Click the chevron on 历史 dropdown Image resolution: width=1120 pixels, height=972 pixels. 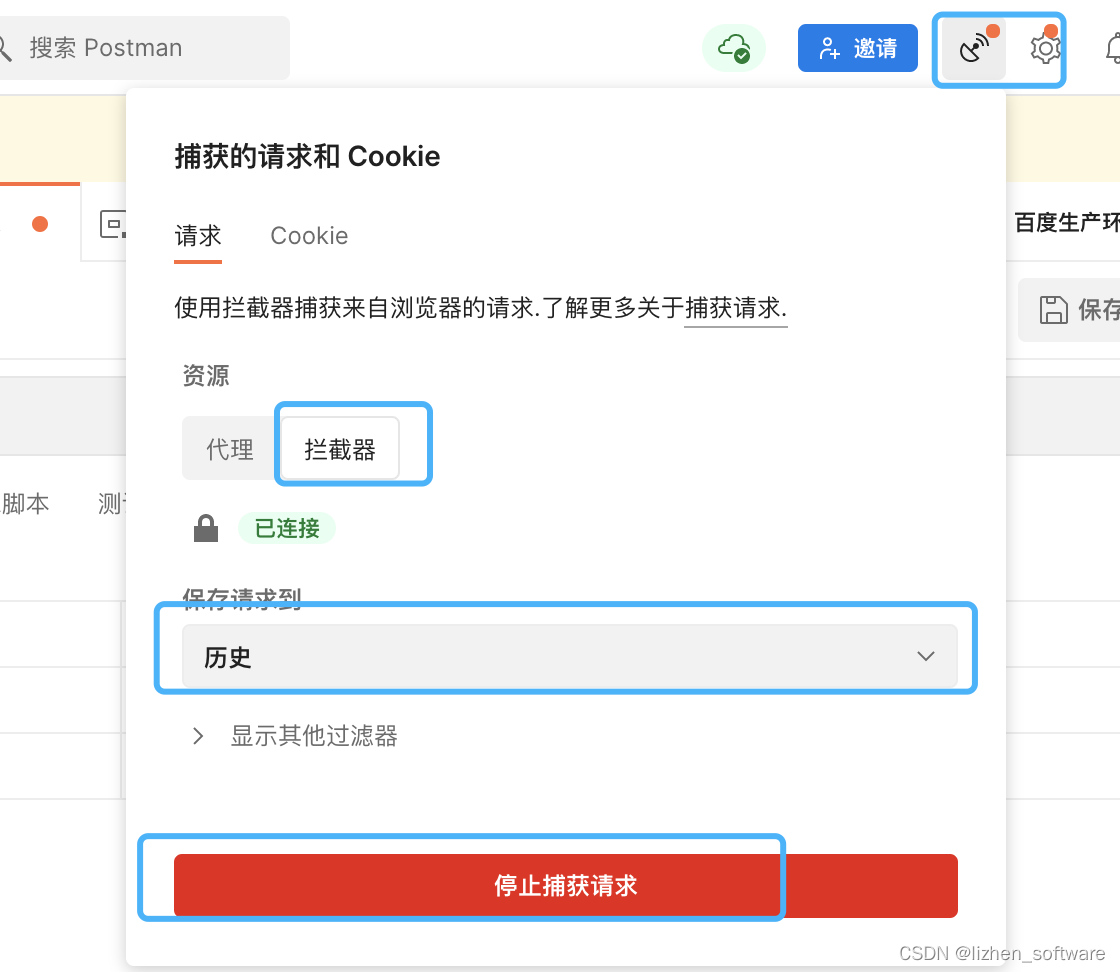(926, 656)
